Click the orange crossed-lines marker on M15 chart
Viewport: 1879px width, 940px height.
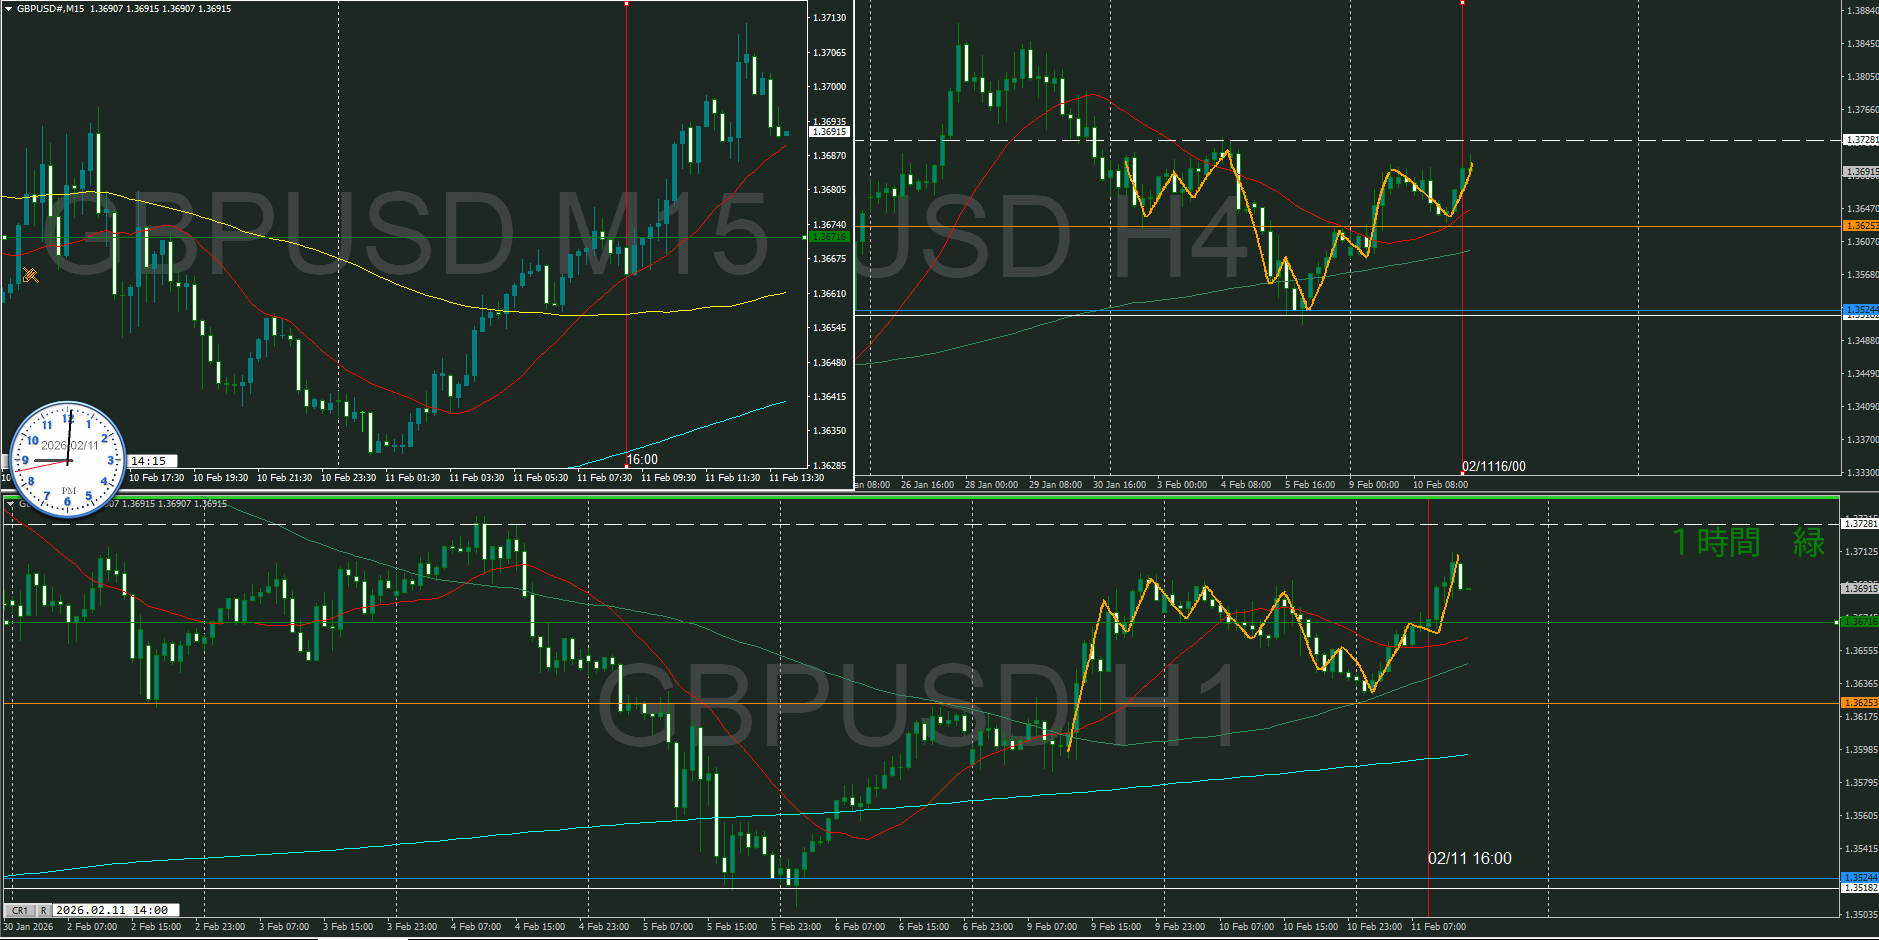click(30, 275)
